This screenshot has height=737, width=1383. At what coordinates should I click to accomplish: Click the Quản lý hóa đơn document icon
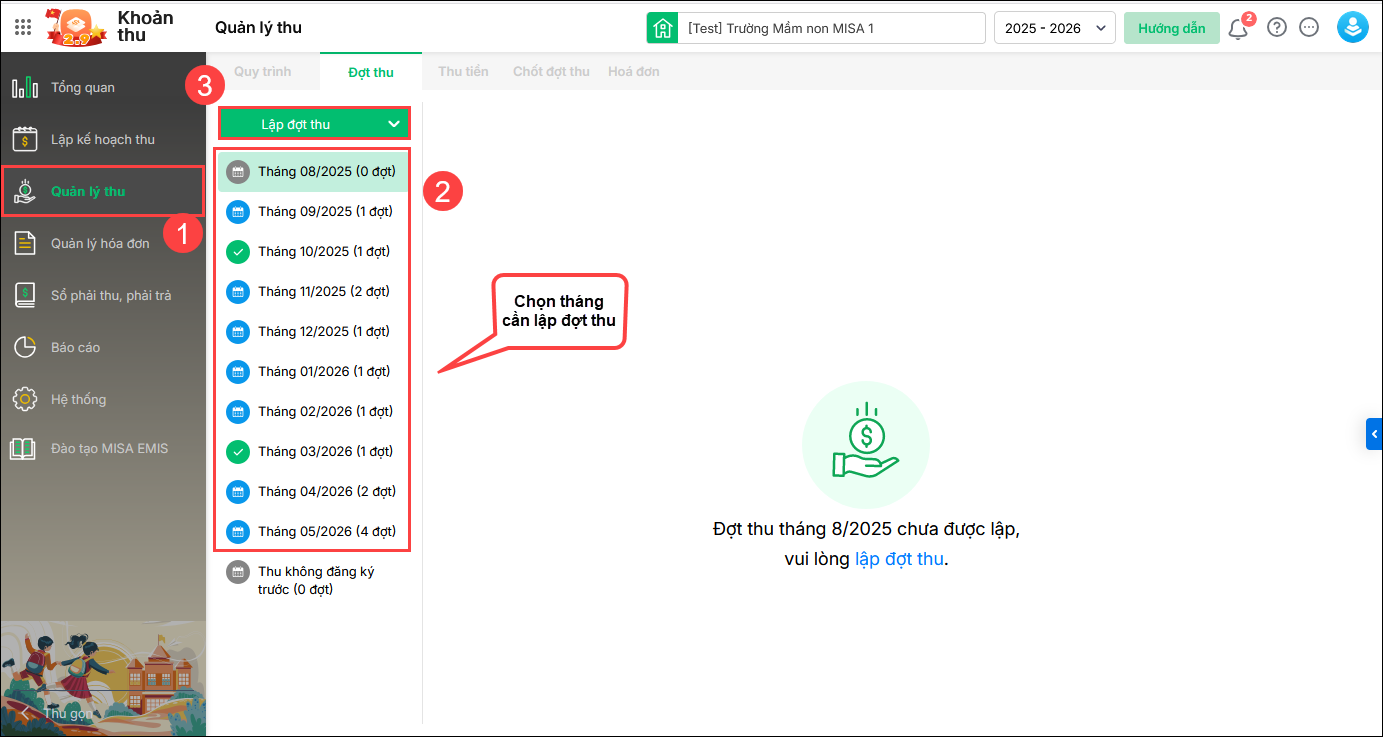click(x=25, y=243)
